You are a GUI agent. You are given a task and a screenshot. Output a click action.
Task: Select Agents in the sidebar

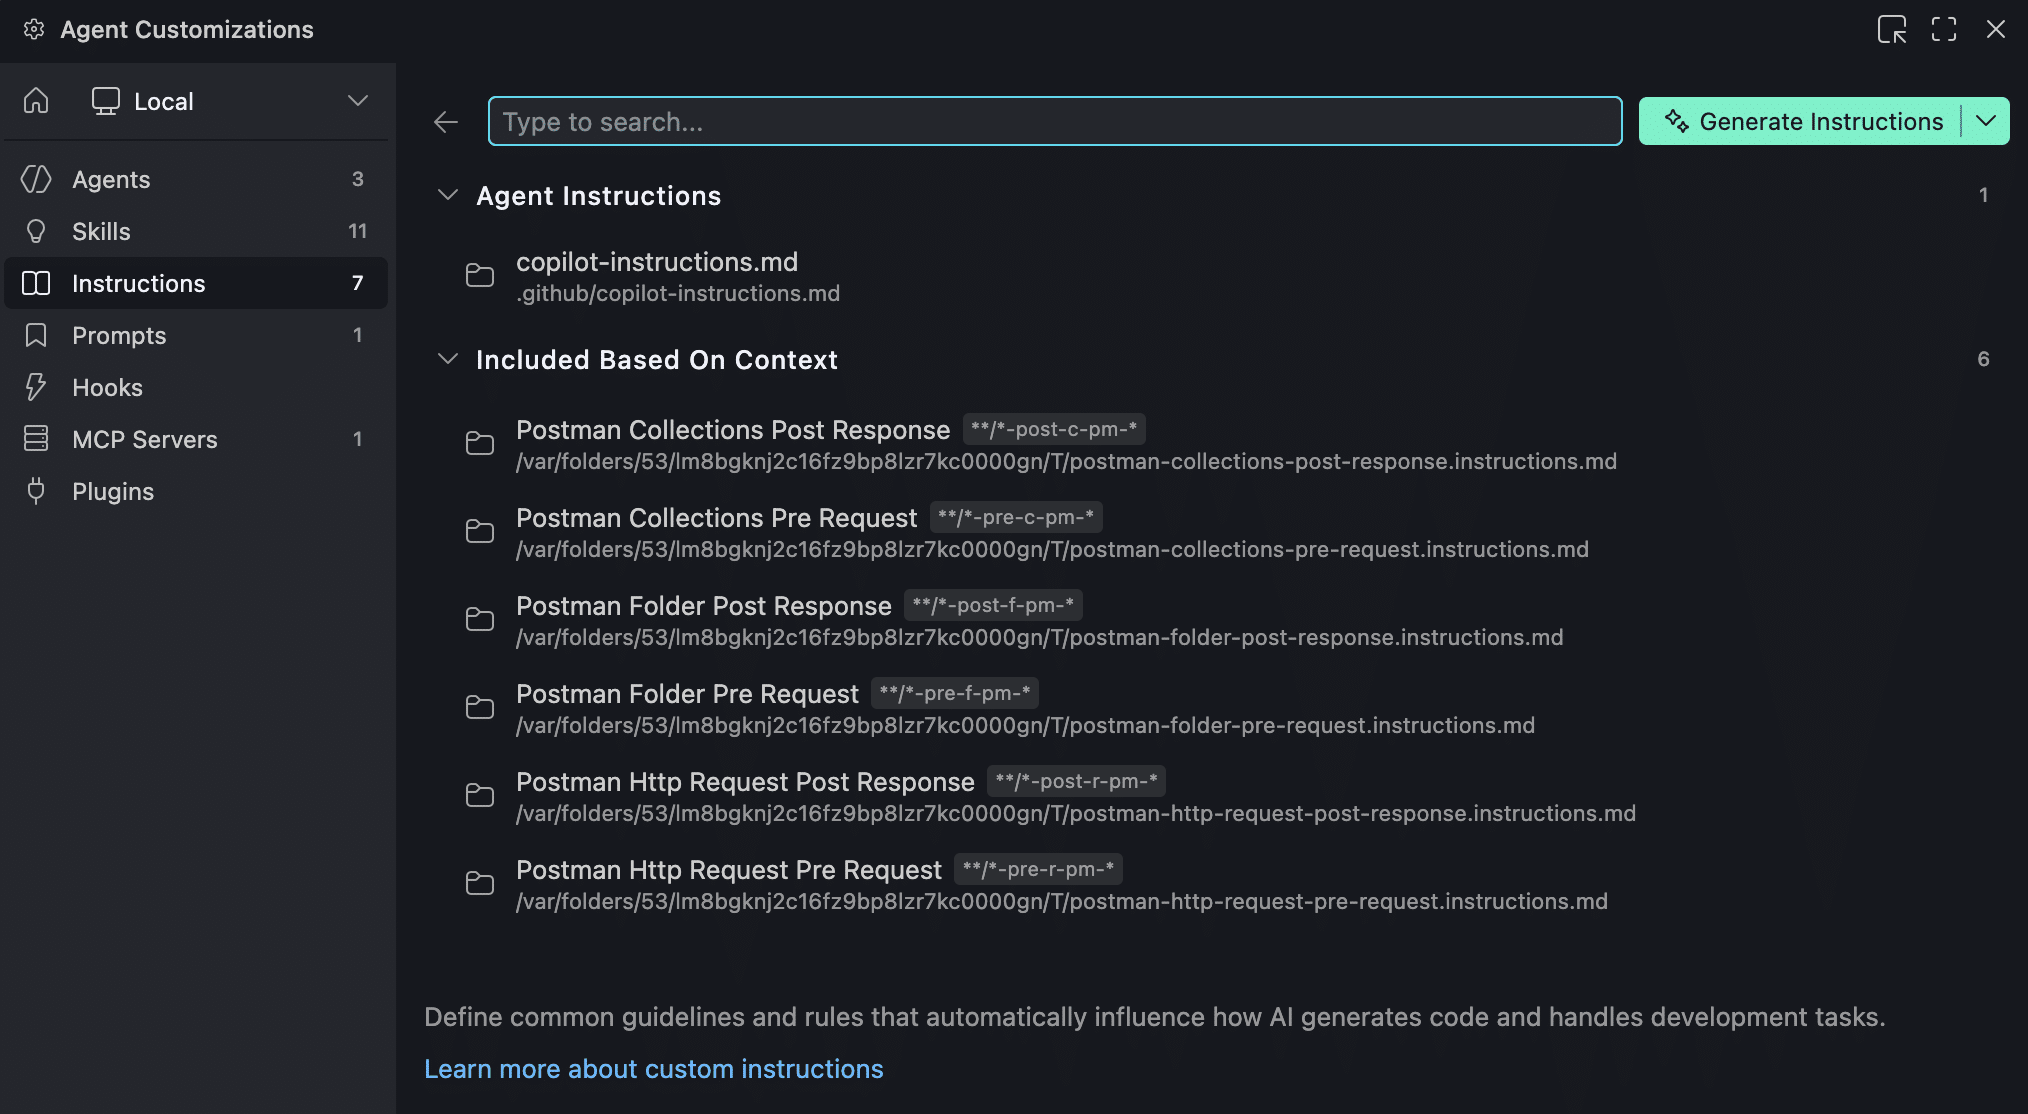pyautogui.click(x=196, y=179)
